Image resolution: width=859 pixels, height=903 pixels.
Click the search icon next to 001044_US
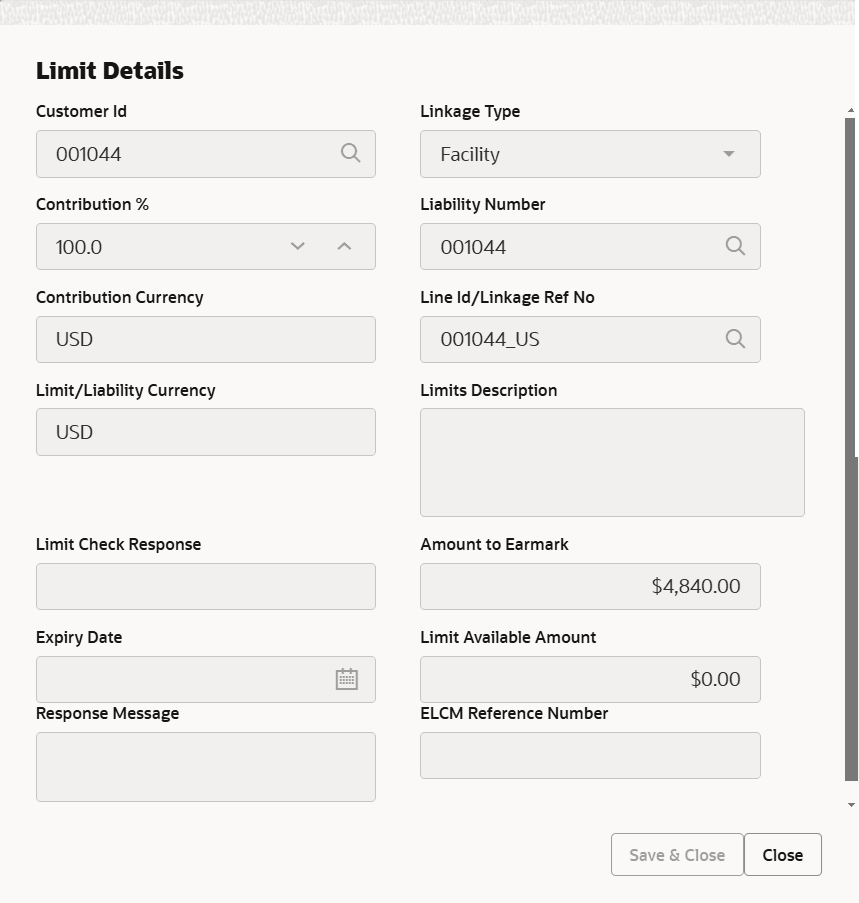click(735, 339)
